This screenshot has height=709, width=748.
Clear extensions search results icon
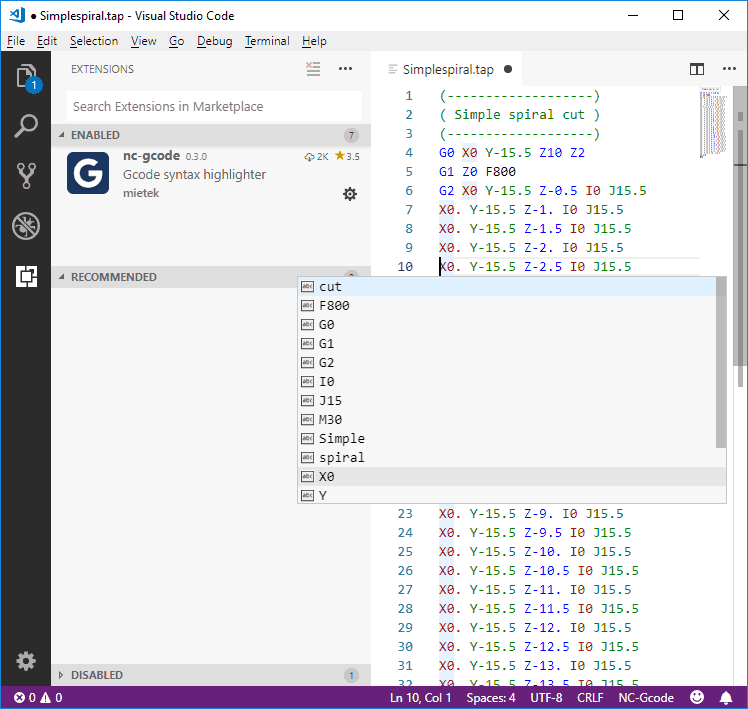[x=313, y=69]
